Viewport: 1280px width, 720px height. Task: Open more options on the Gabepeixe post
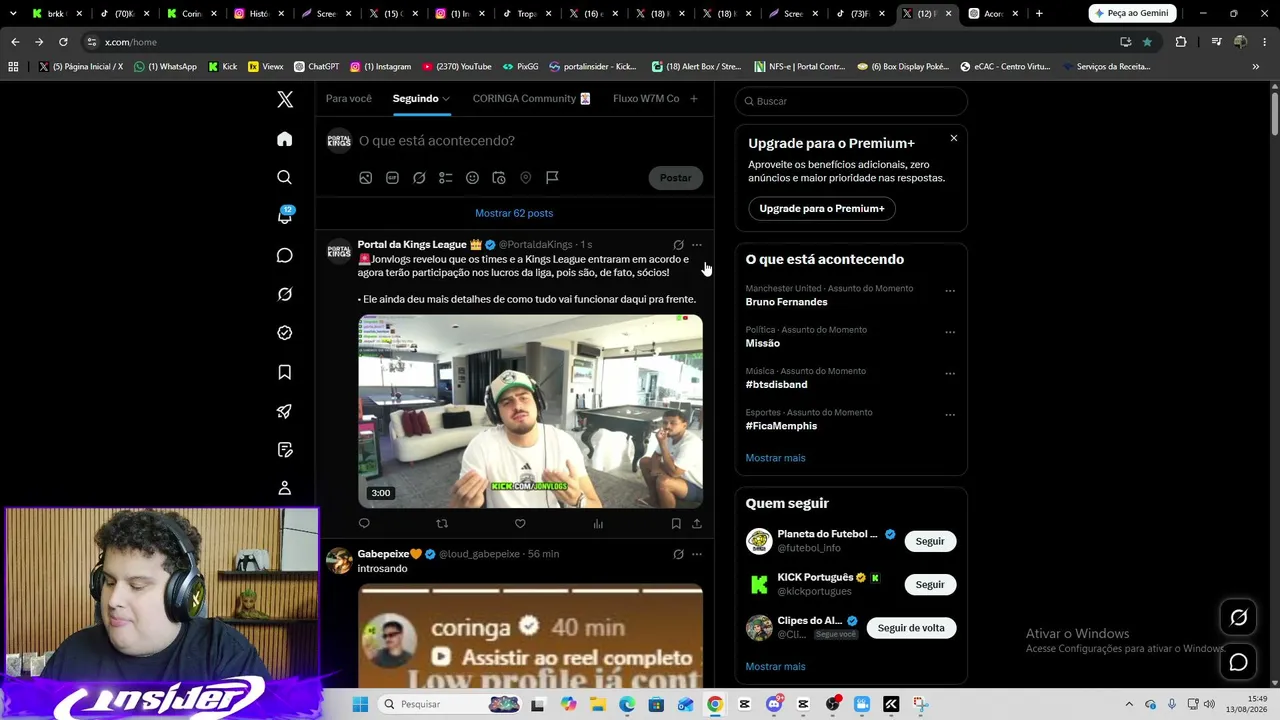pyautogui.click(x=697, y=554)
